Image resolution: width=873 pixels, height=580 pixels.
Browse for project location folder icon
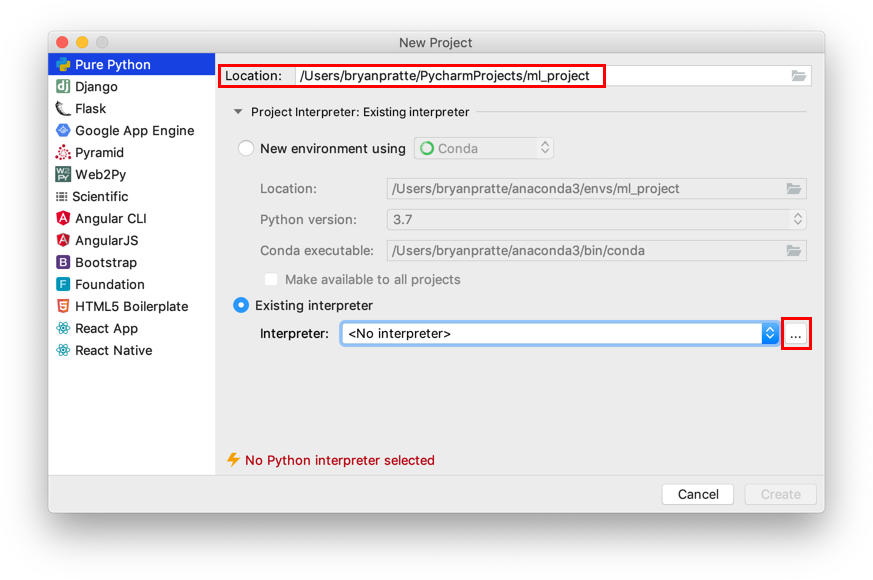point(798,76)
